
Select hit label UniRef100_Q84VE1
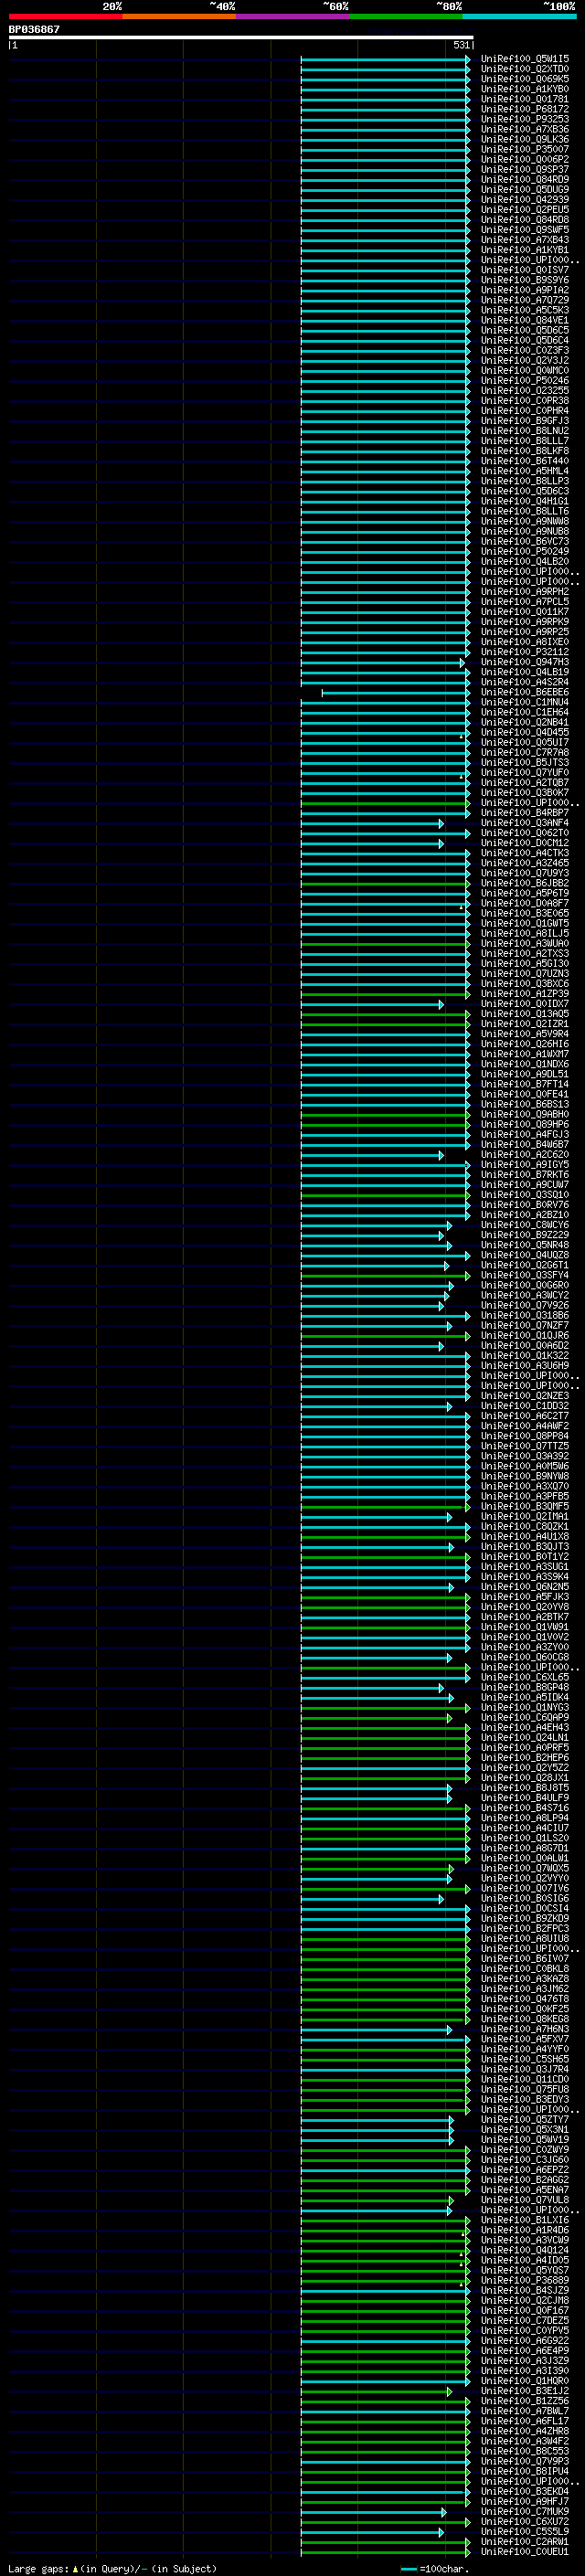click(525, 320)
